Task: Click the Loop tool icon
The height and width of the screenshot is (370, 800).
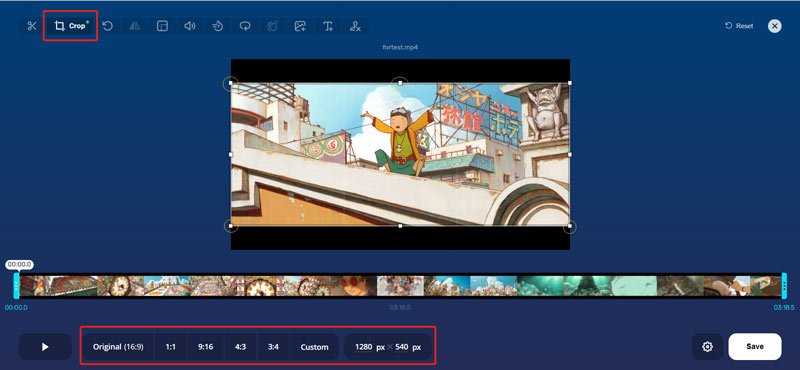Action: pyautogui.click(x=245, y=26)
